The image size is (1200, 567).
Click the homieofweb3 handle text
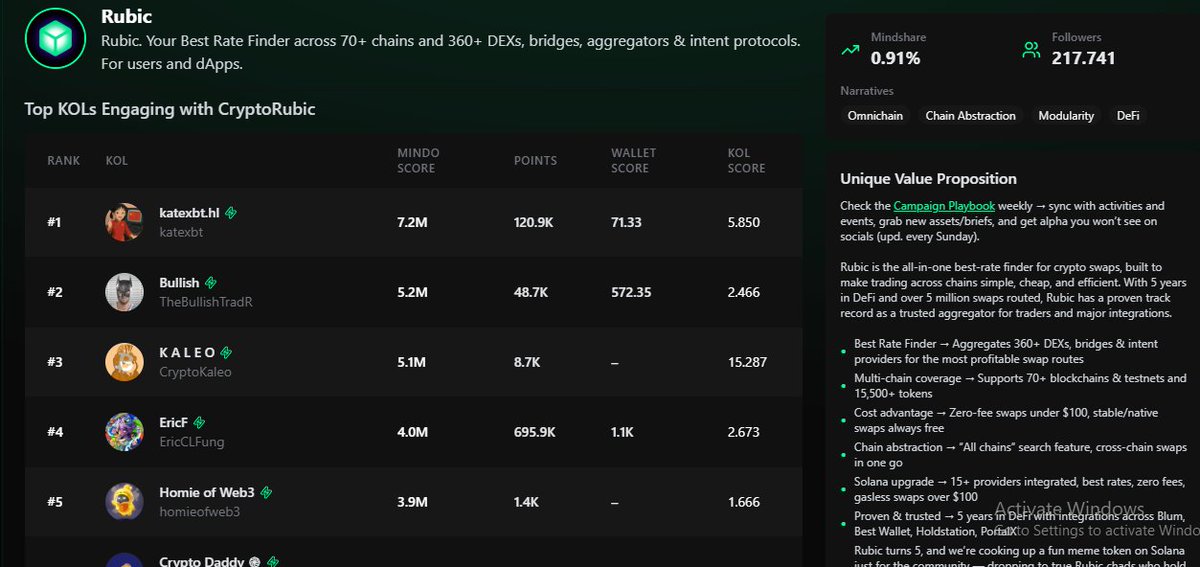click(x=199, y=512)
